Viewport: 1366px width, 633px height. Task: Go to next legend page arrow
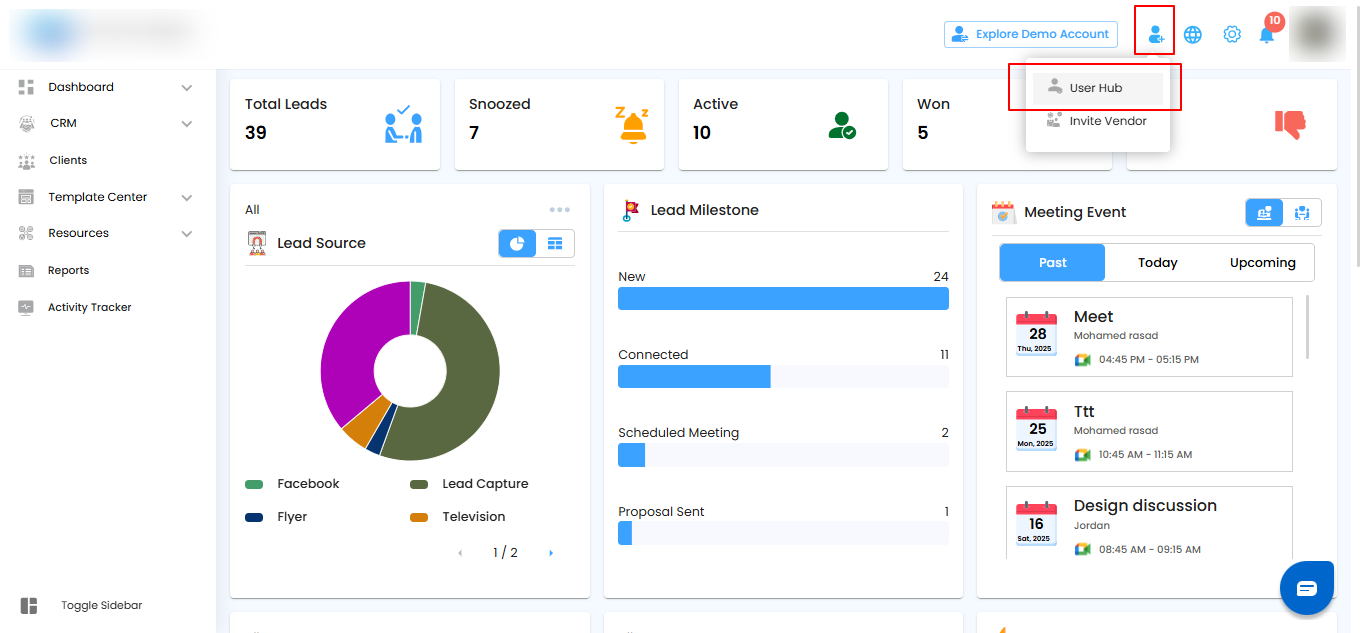pos(551,553)
